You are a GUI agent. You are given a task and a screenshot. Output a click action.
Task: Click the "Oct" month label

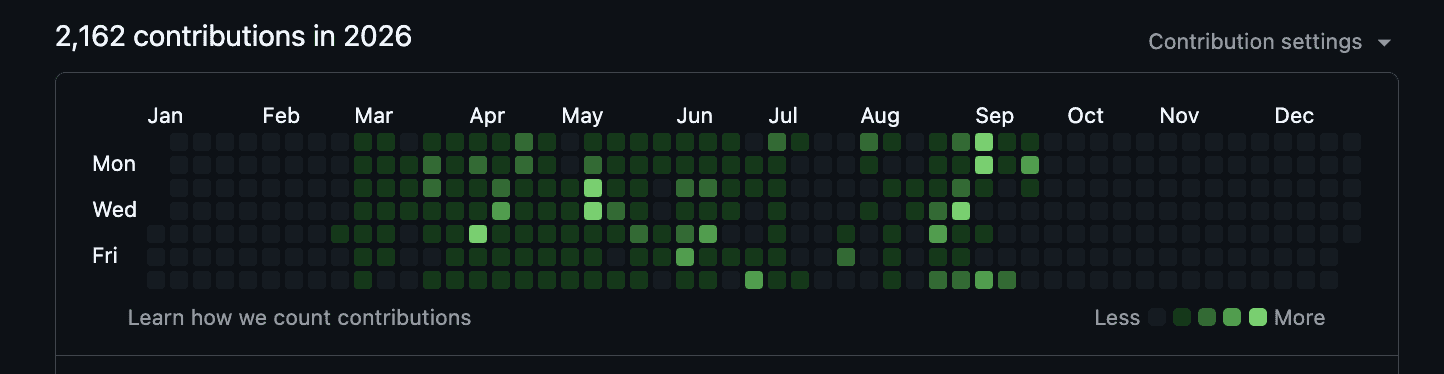(x=1085, y=116)
